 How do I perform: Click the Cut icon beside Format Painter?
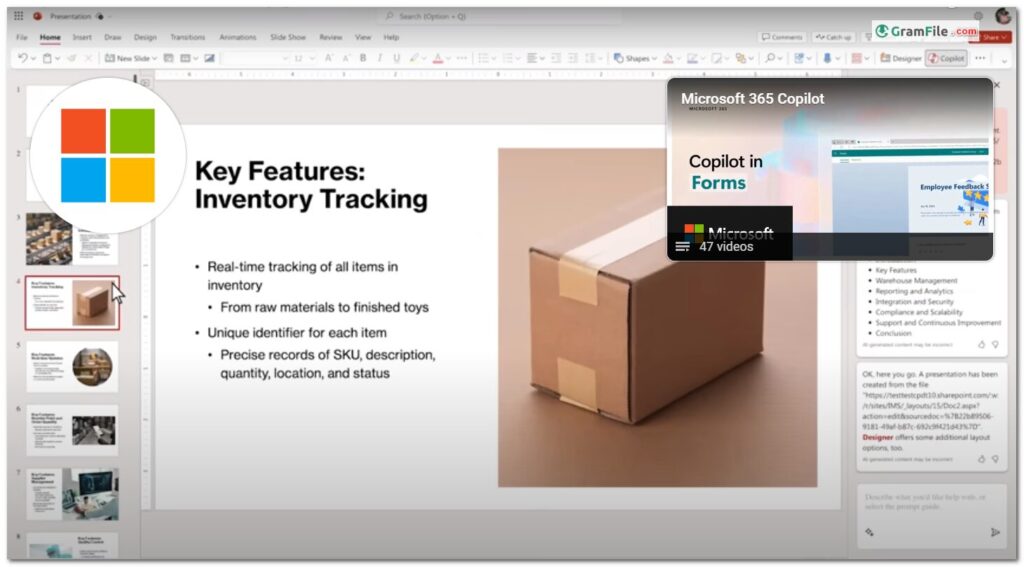(88, 58)
